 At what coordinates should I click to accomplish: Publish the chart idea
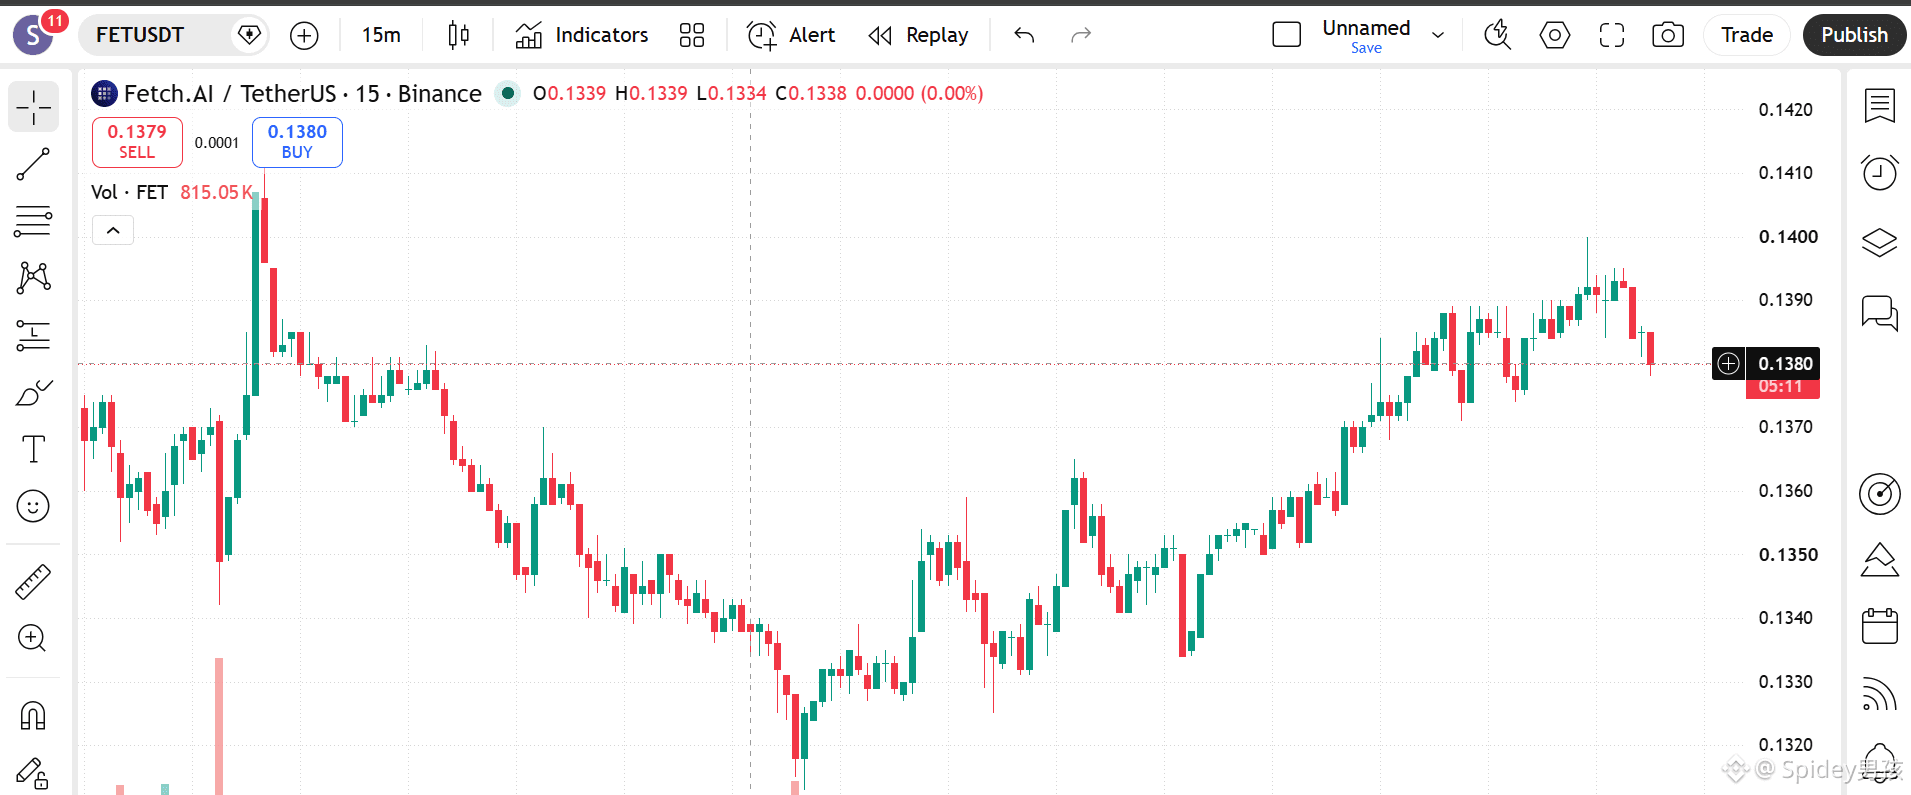point(1855,35)
